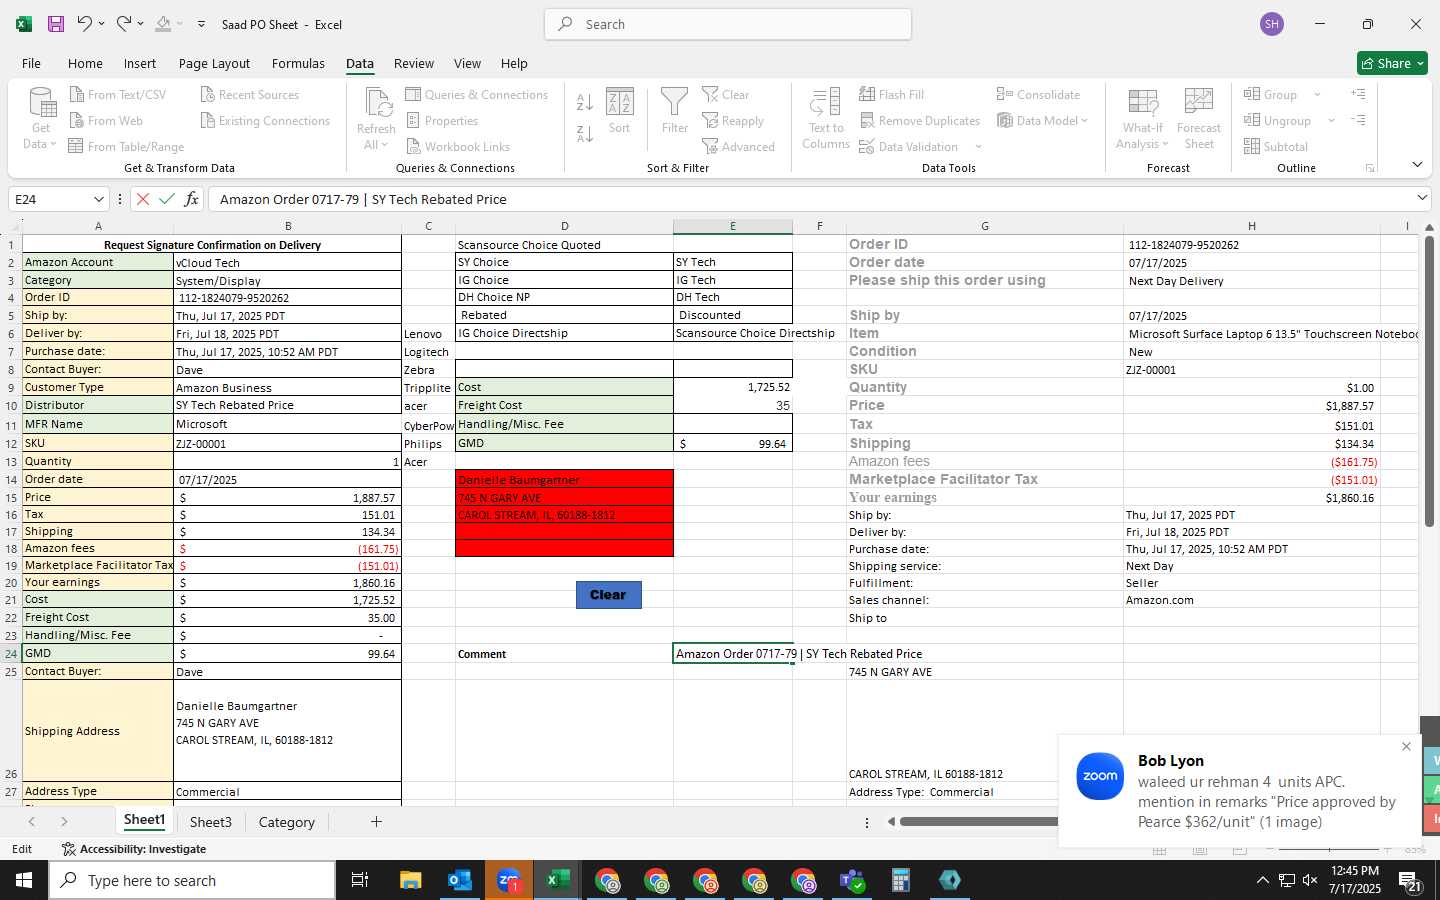Open Recent Sources

pos(250,94)
